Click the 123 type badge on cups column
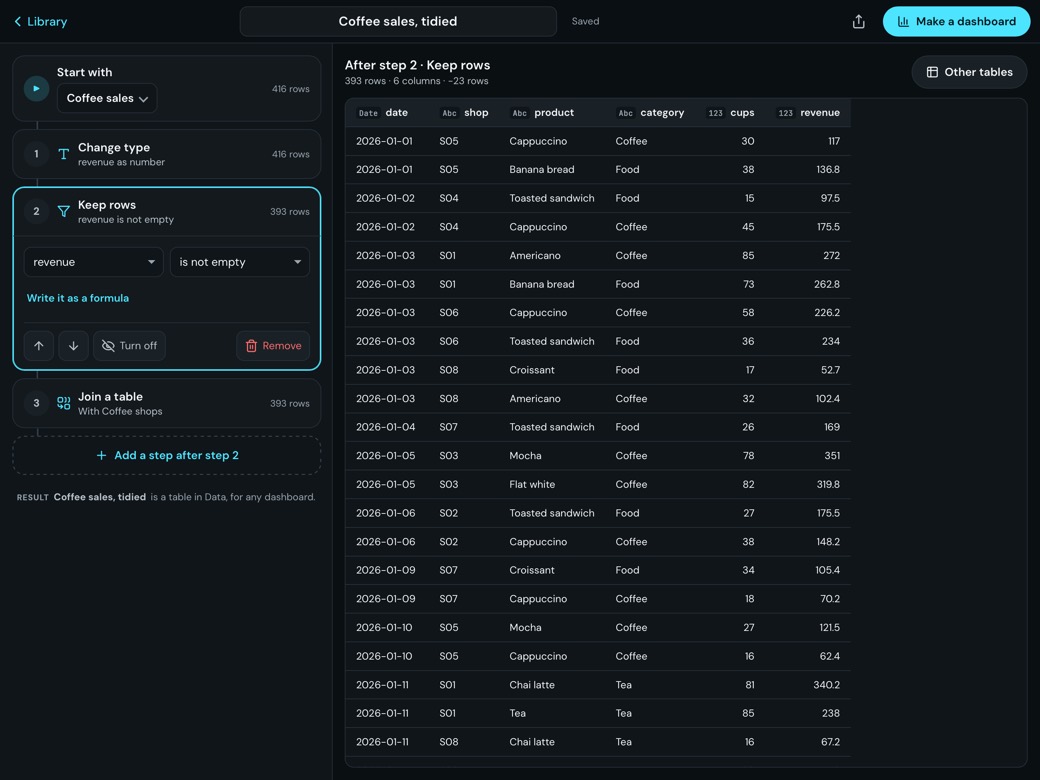This screenshot has width=1040, height=780. (x=716, y=113)
